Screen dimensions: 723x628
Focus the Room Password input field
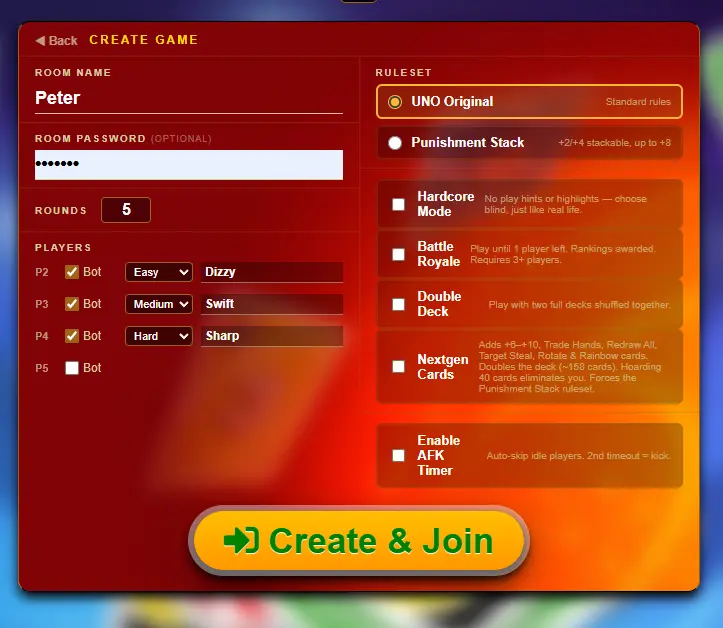[189, 165]
